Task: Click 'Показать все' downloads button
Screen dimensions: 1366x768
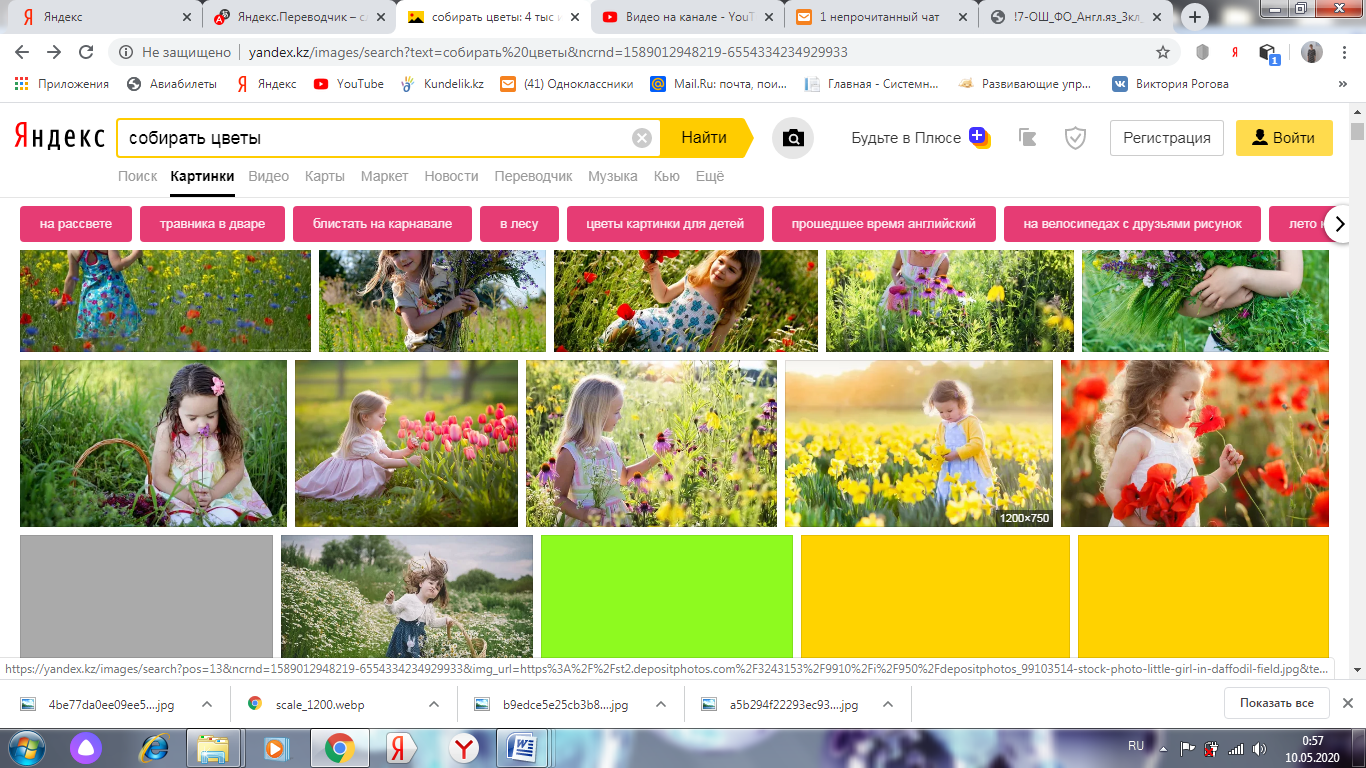Action: pyautogui.click(x=1277, y=703)
